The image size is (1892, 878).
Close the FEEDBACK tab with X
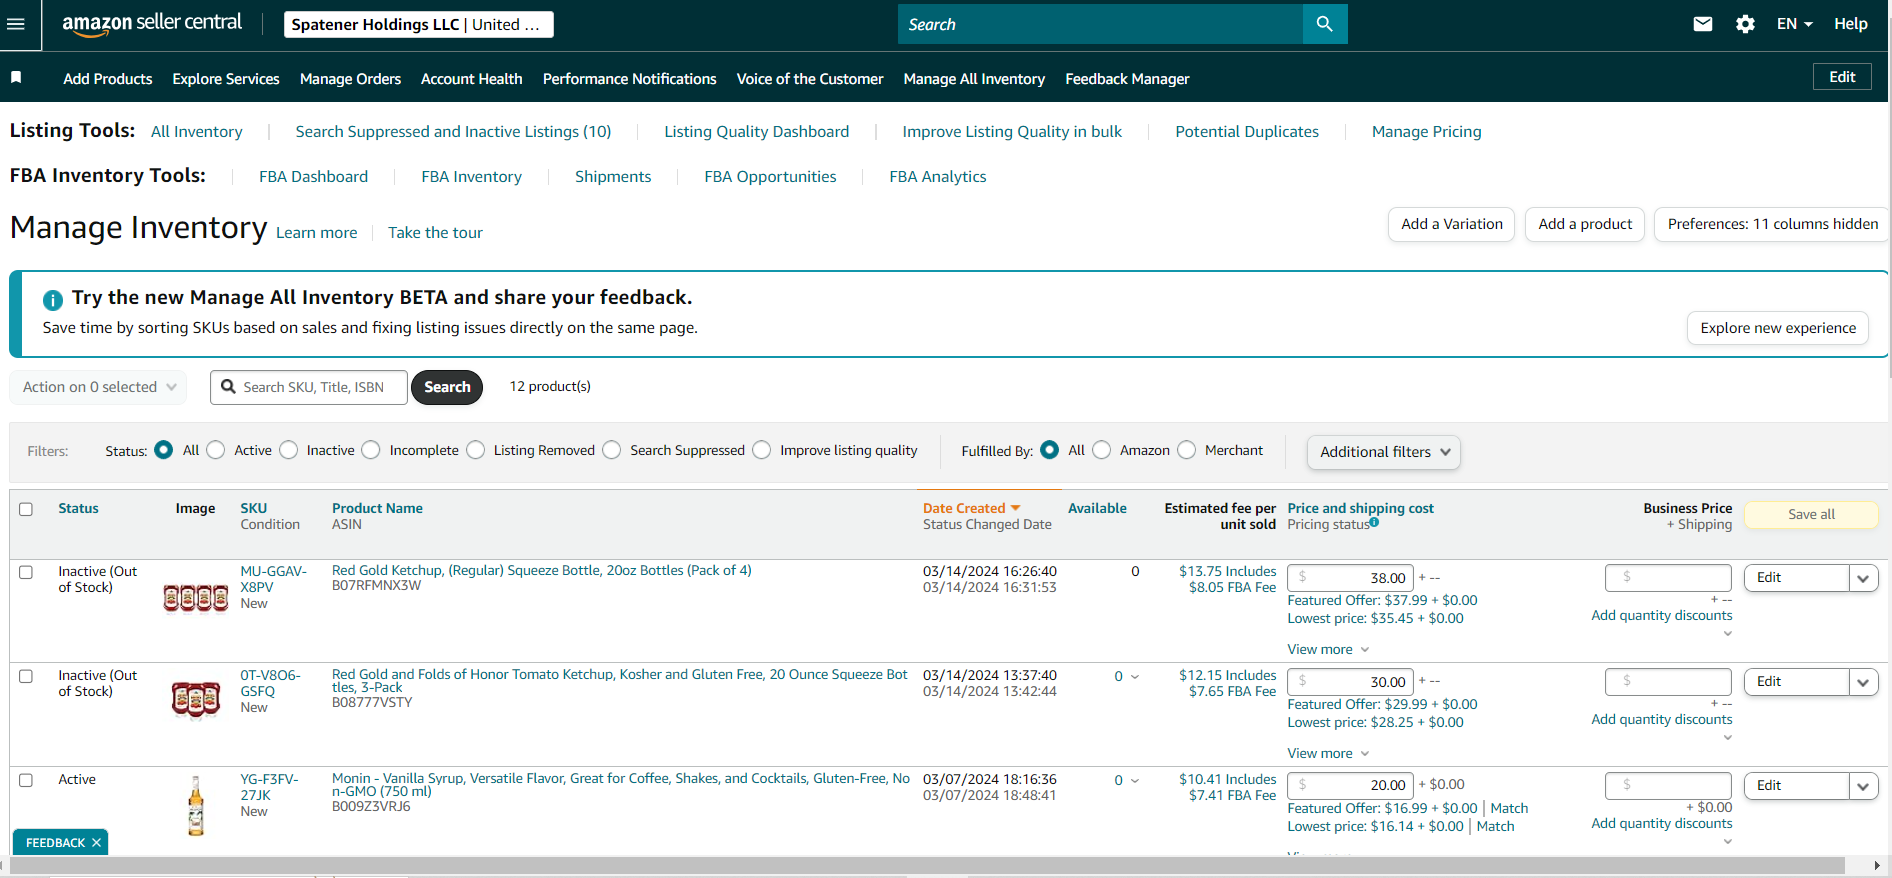pyautogui.click(x=96, y=843)
